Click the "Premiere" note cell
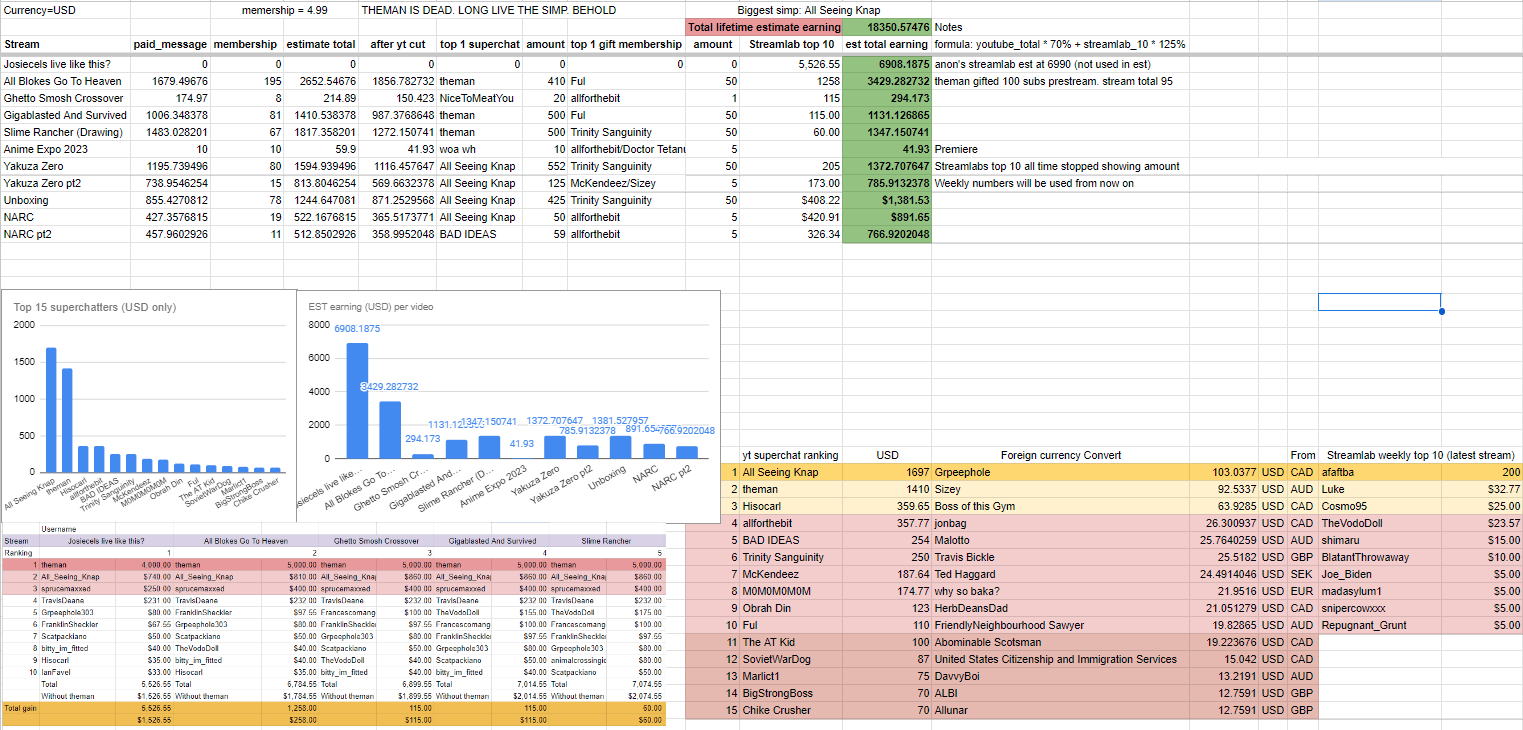 point(957,149)
